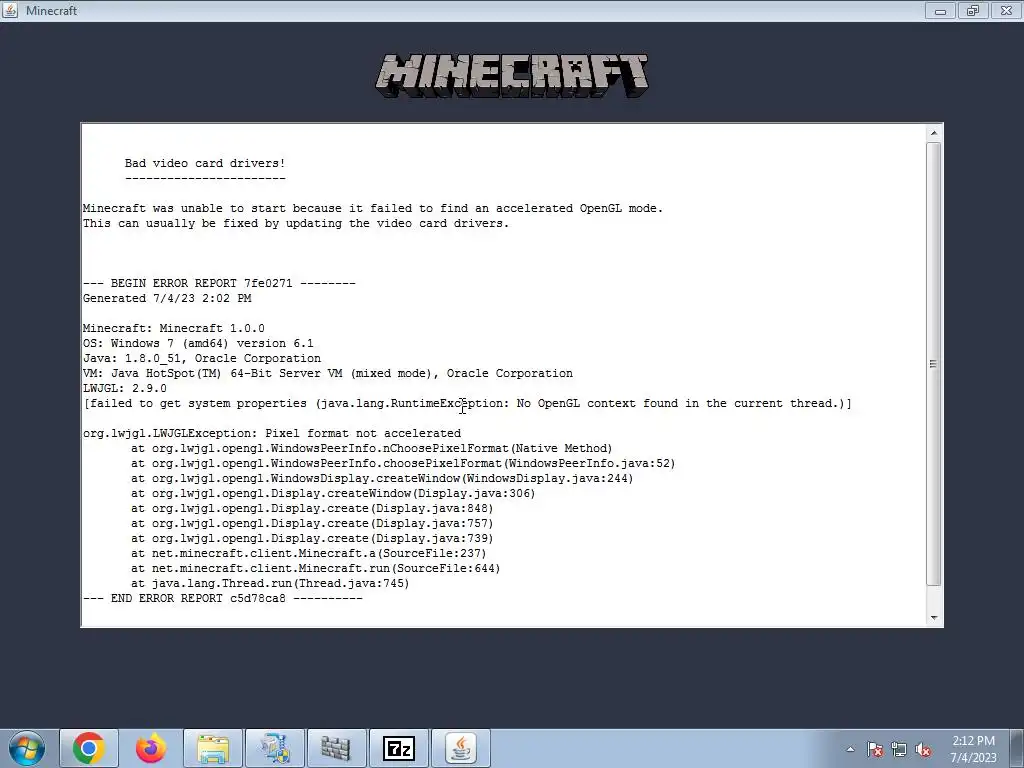Click the Minecraft.a(SourceFile:237) stack line
Image resolution: width=1024 pixels, height=768 pixels.
[x=309, y=554]
